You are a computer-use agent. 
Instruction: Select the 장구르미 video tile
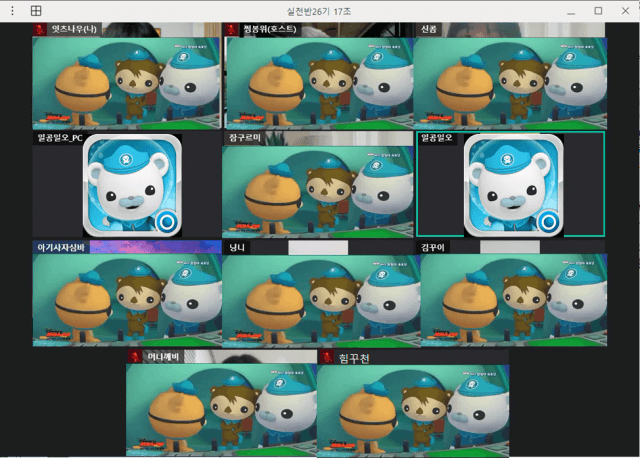click(318, 185)
